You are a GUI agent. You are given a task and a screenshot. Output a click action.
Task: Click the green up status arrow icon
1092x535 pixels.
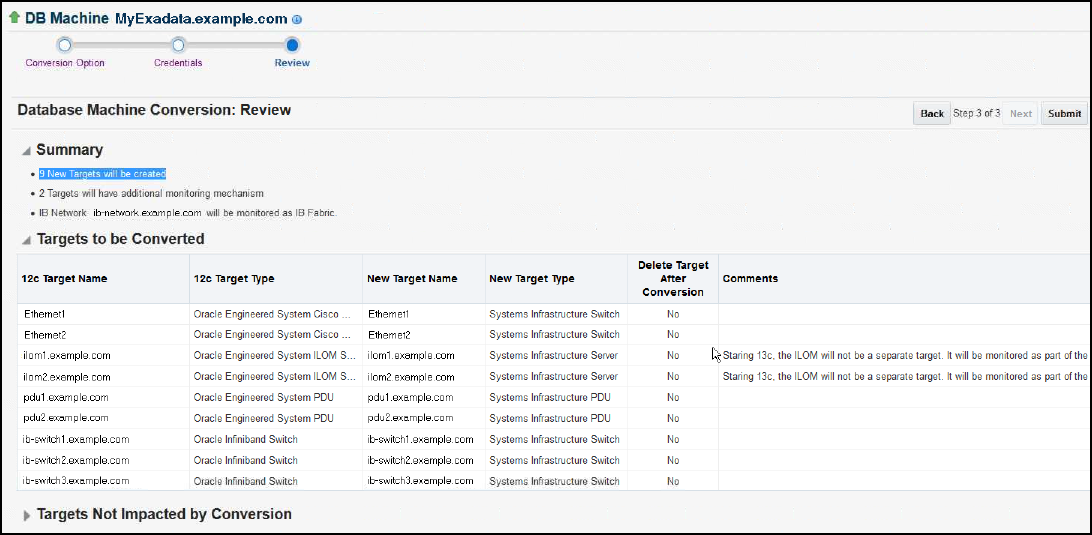(x=14, y=18)
